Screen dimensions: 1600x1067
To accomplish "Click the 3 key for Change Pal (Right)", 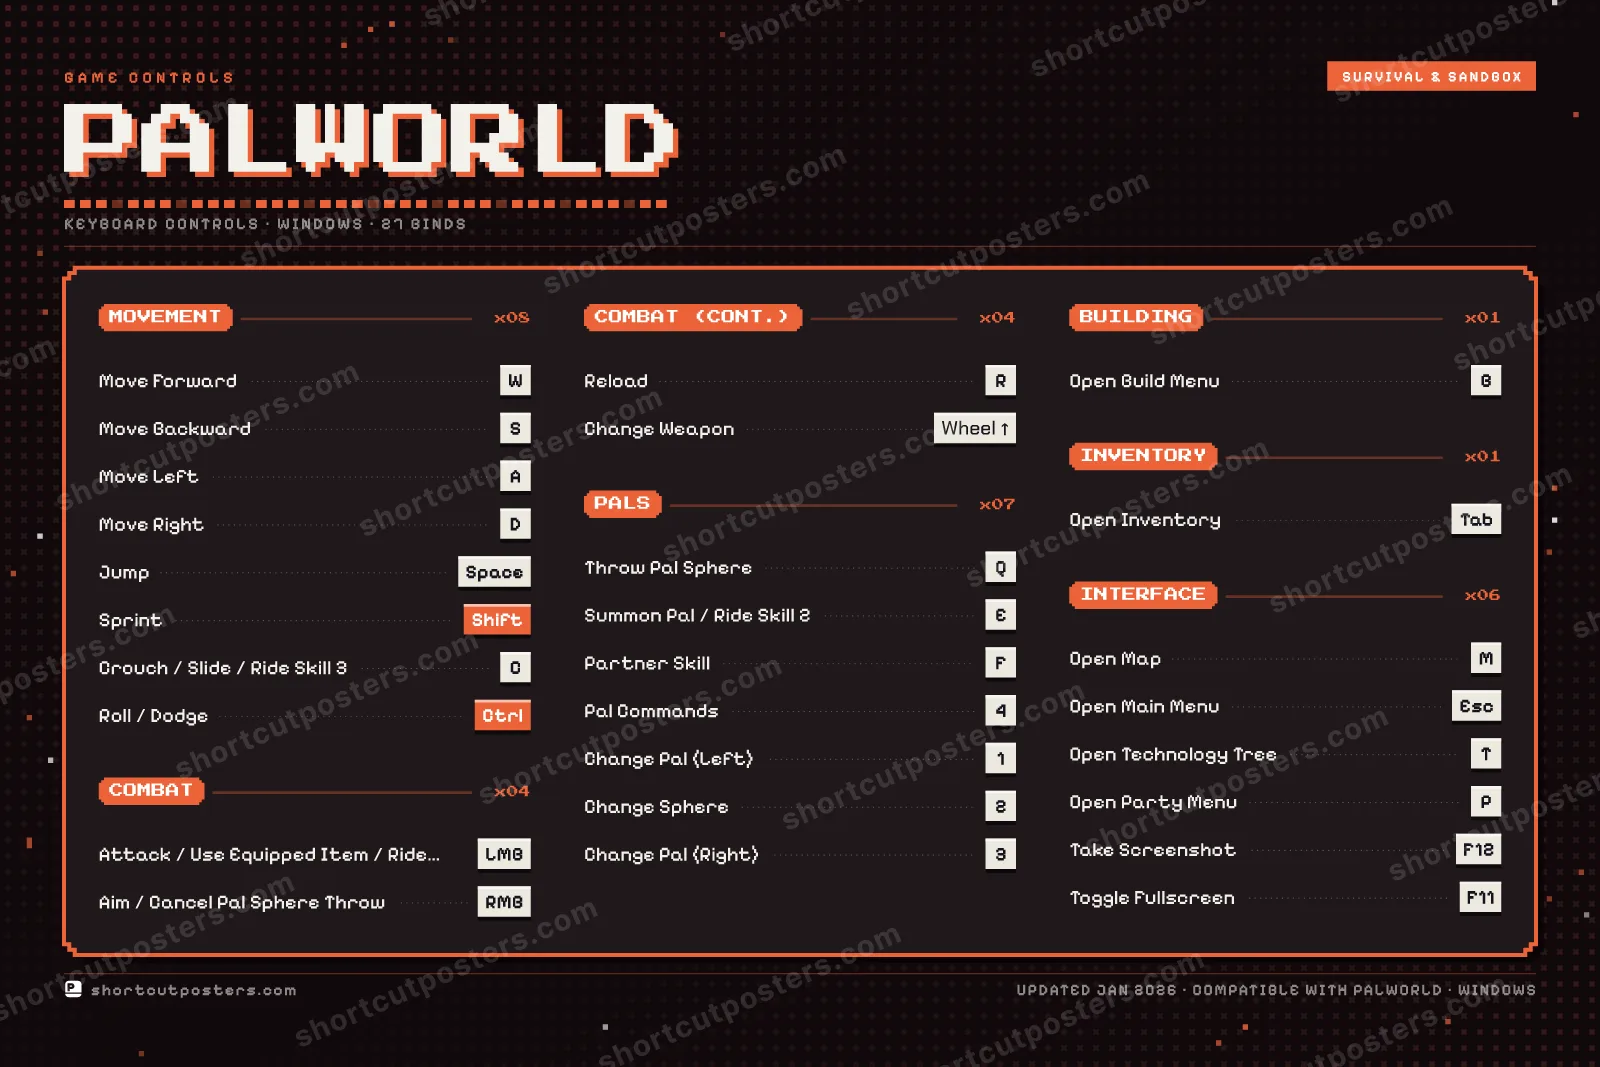I will 1000,854.
